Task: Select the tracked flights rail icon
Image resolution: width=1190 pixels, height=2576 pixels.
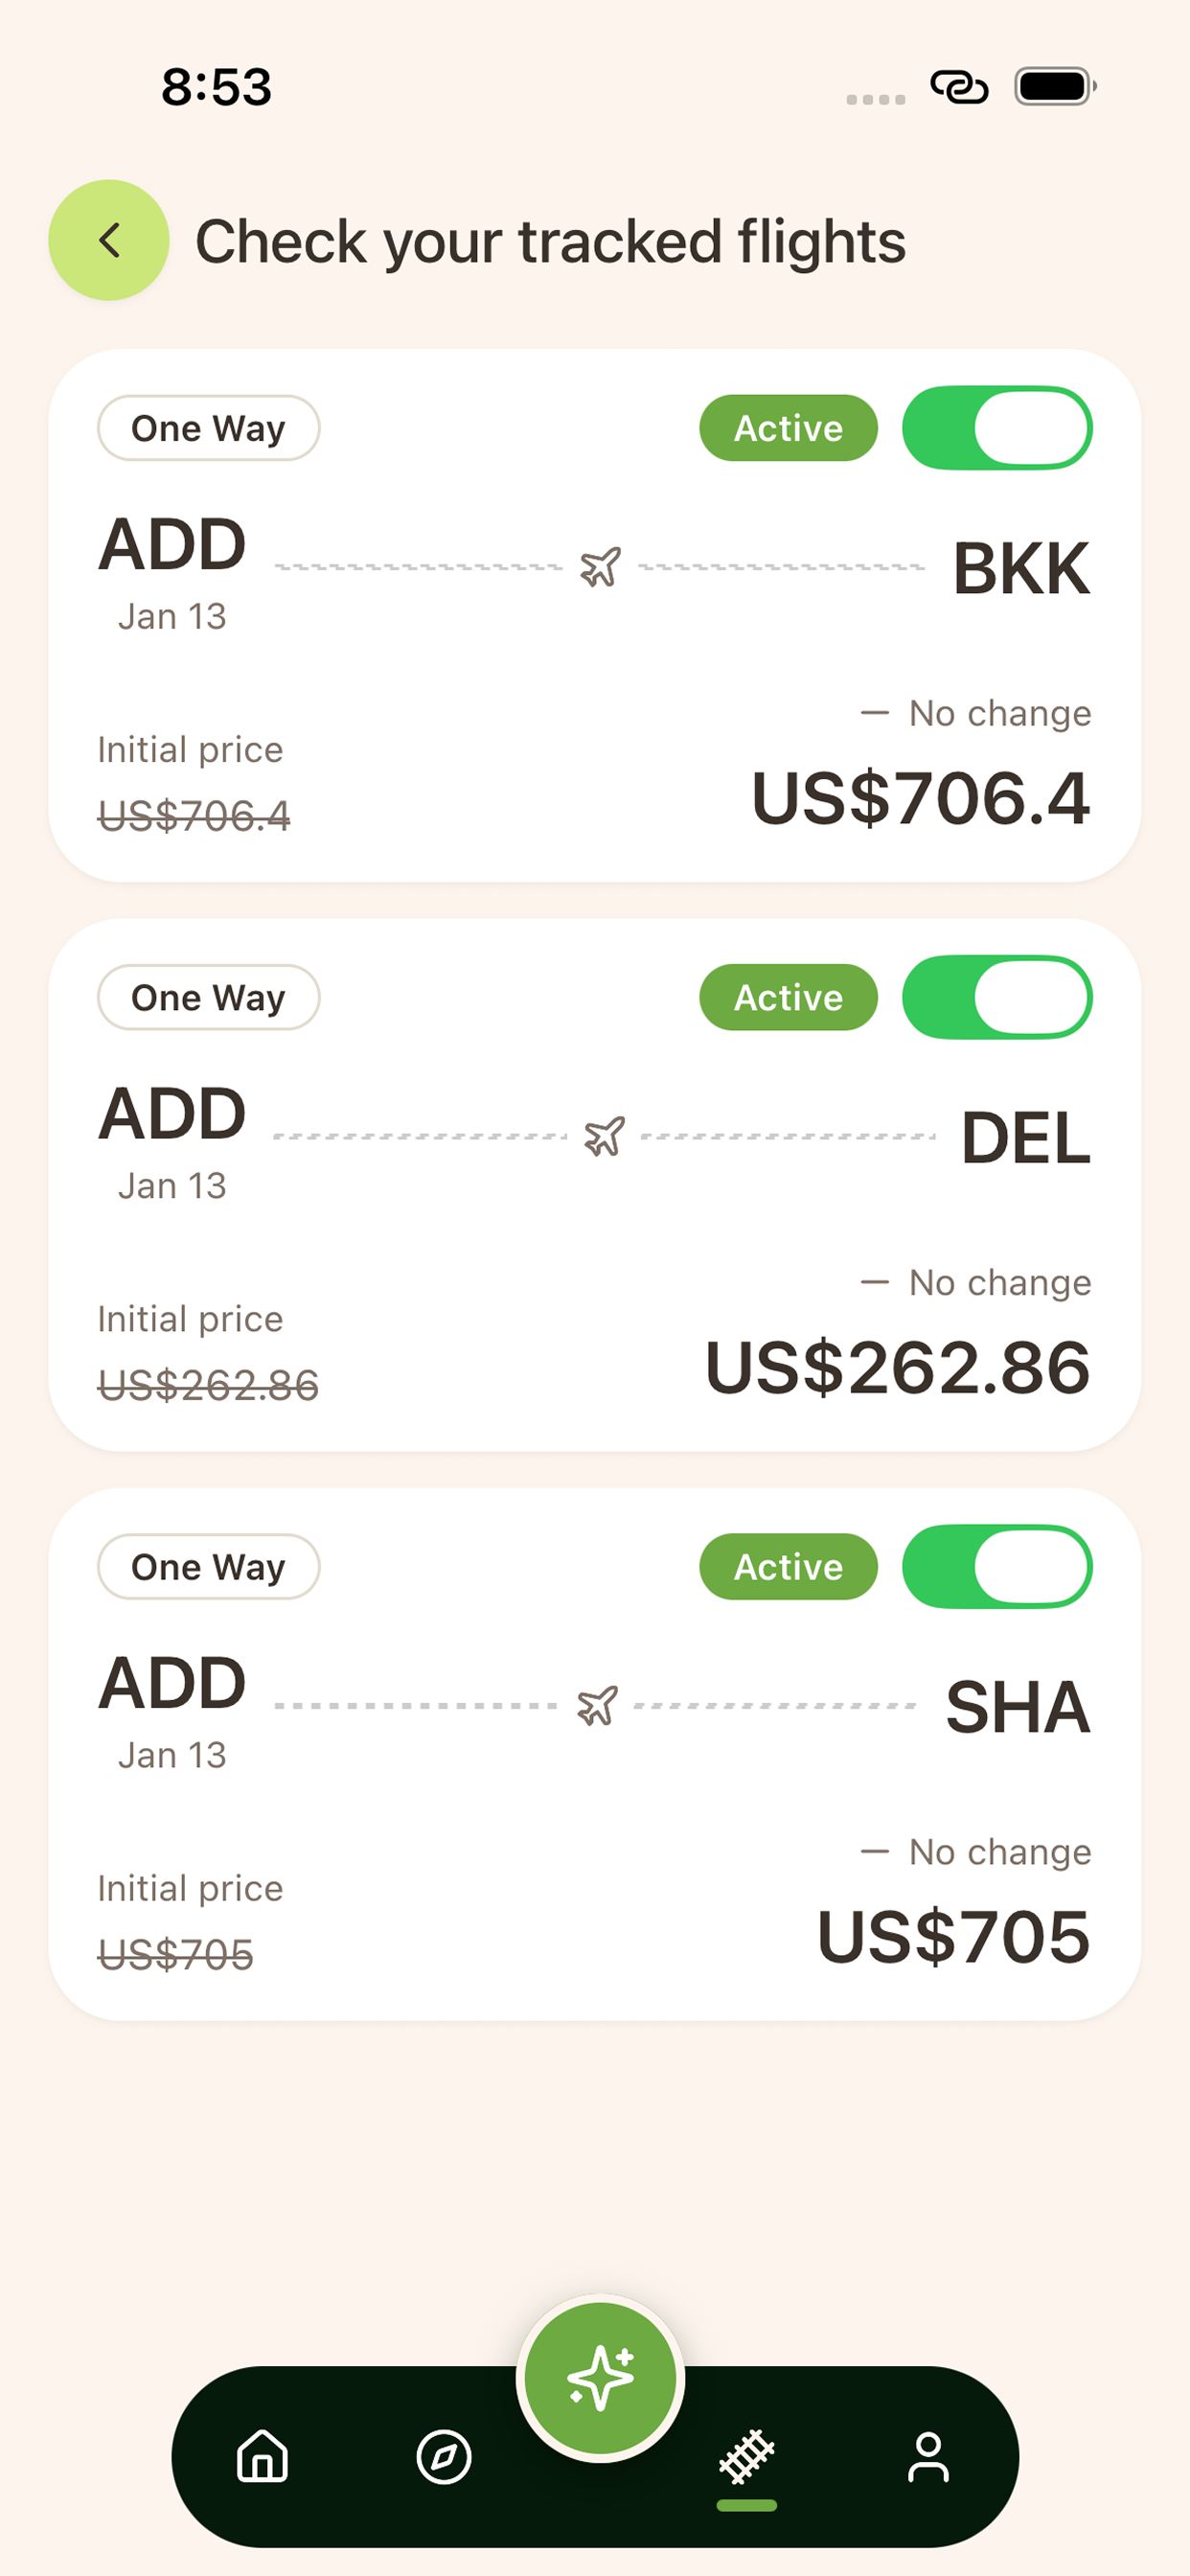Action: pos(747,2457)
